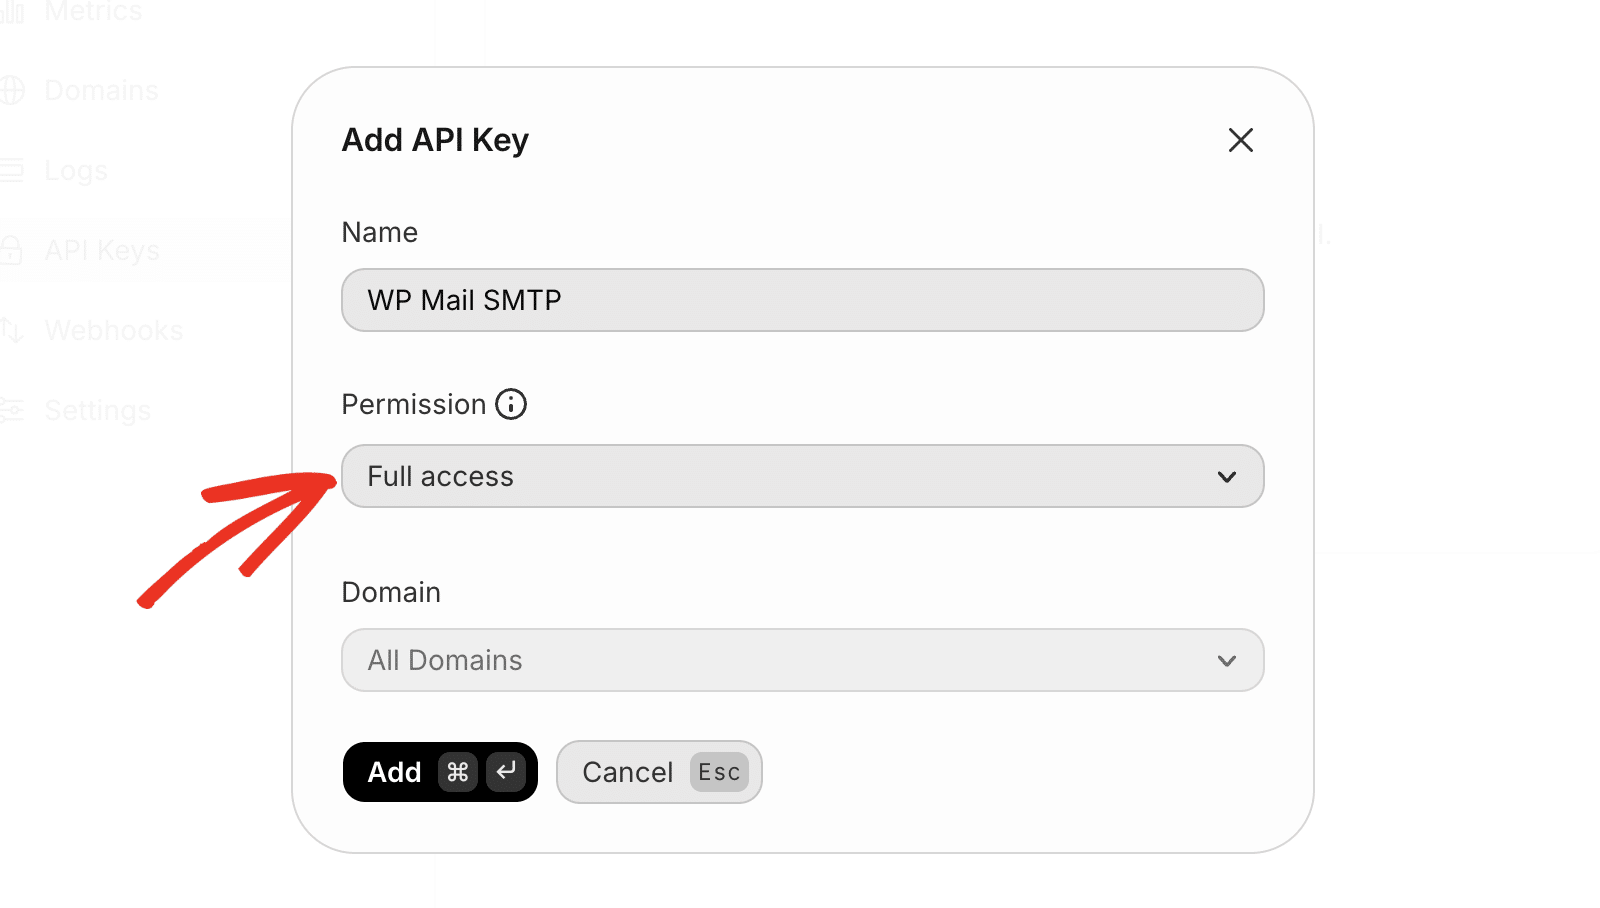
Task: Click the Metrics chart icon in sidebar
Action: [12, 12]
